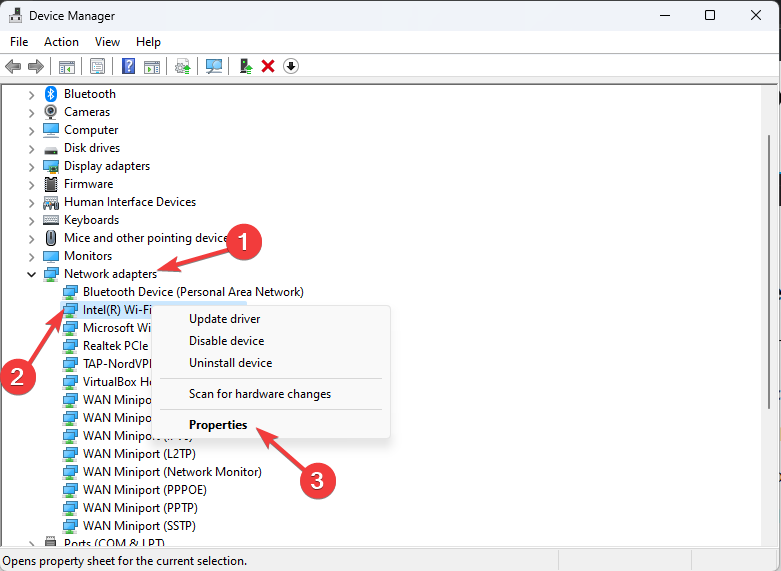
Task: Click the Disk drives category icon
Action: click(51, 149)
